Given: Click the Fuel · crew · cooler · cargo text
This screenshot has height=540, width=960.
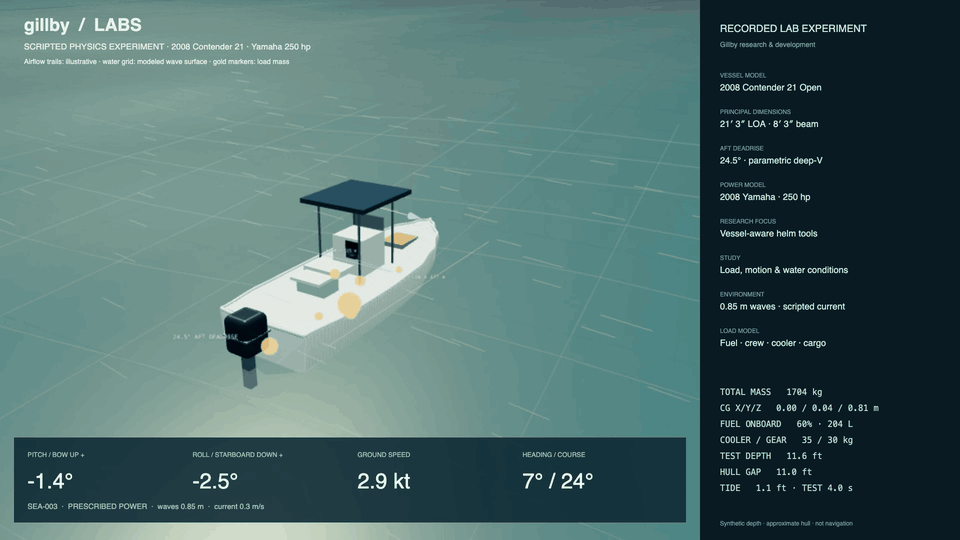Looking at the screenshot, I should click(773, 343).
